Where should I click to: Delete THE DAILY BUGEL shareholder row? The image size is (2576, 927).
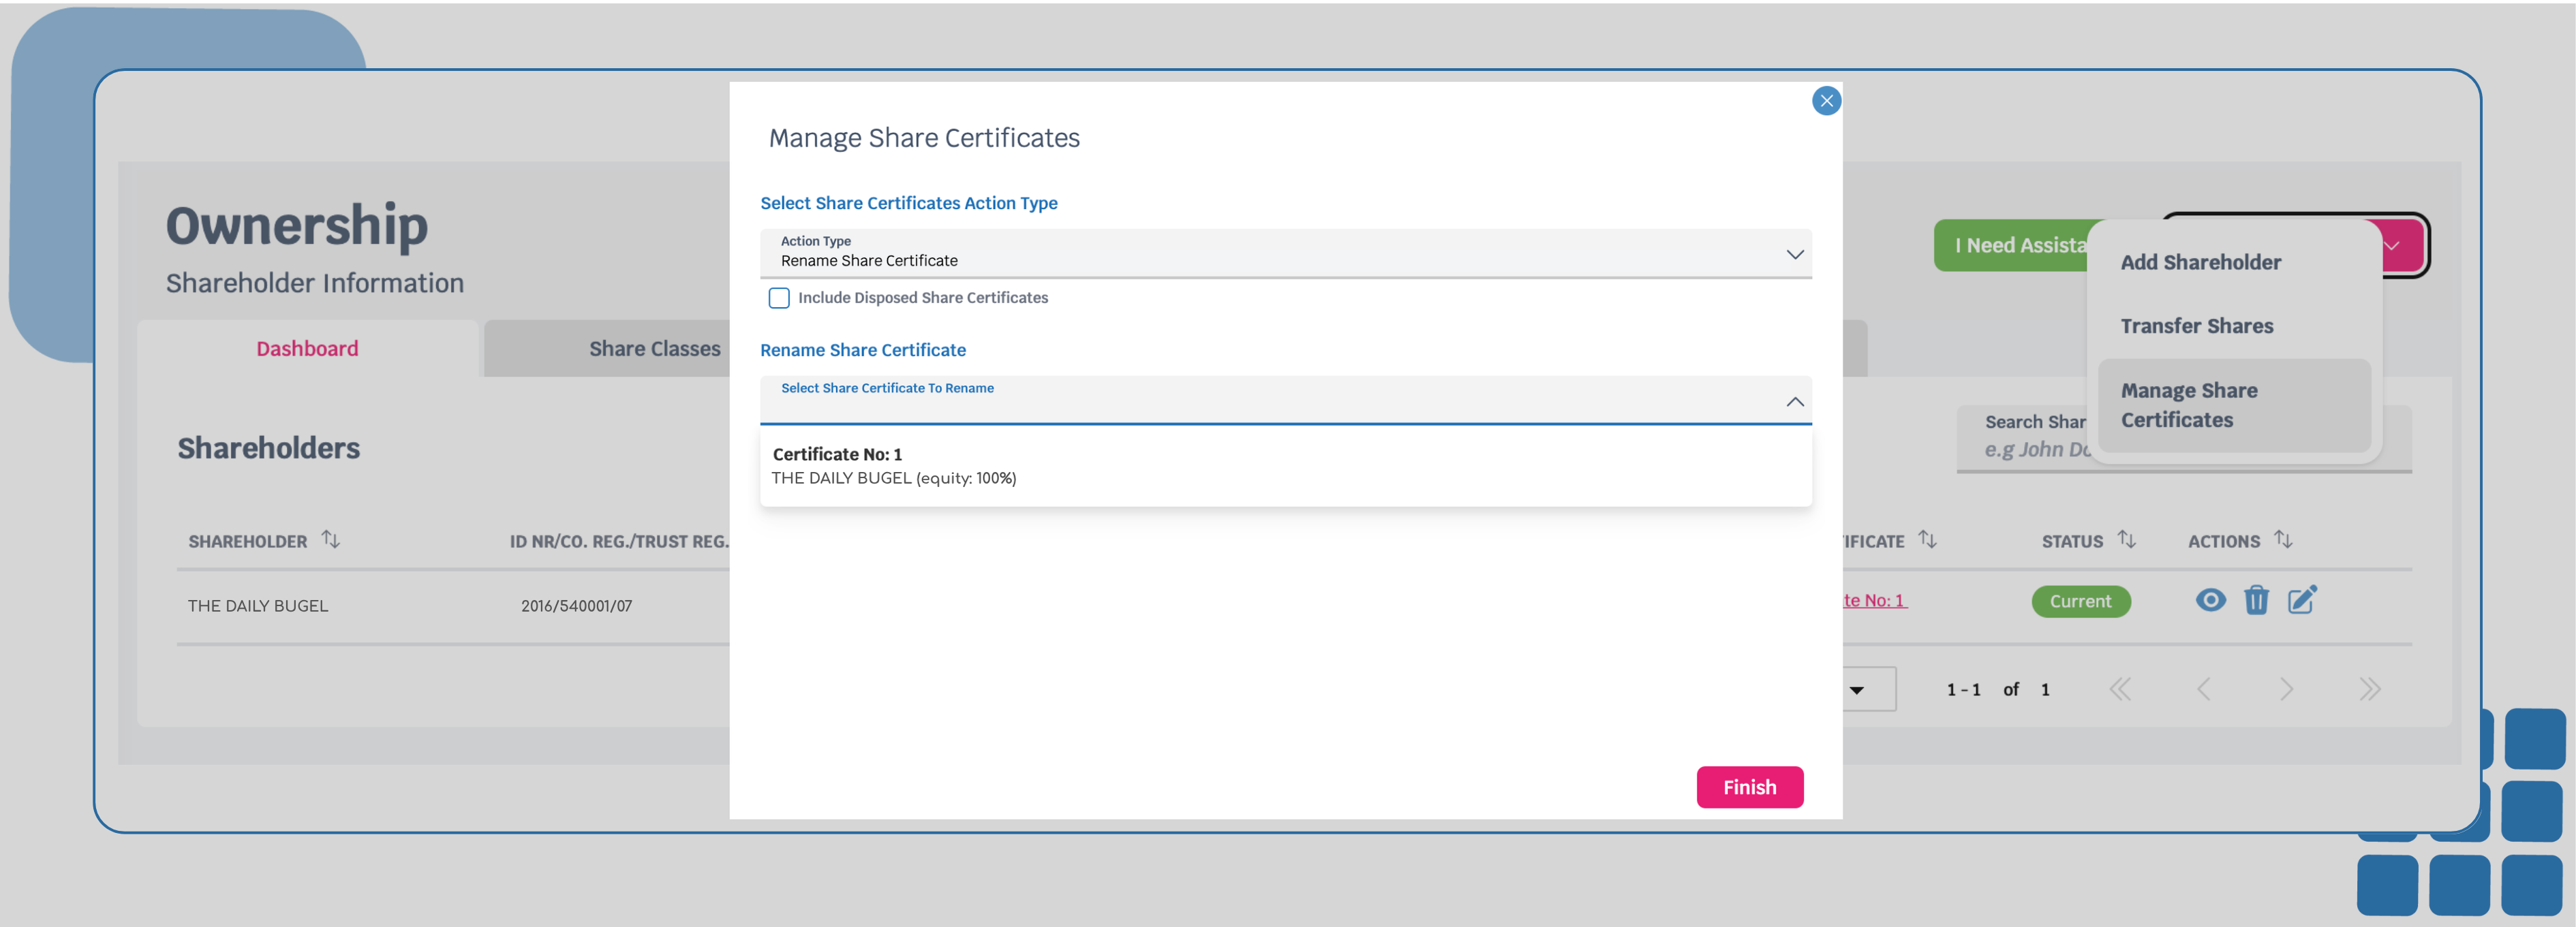(2256, 600)
